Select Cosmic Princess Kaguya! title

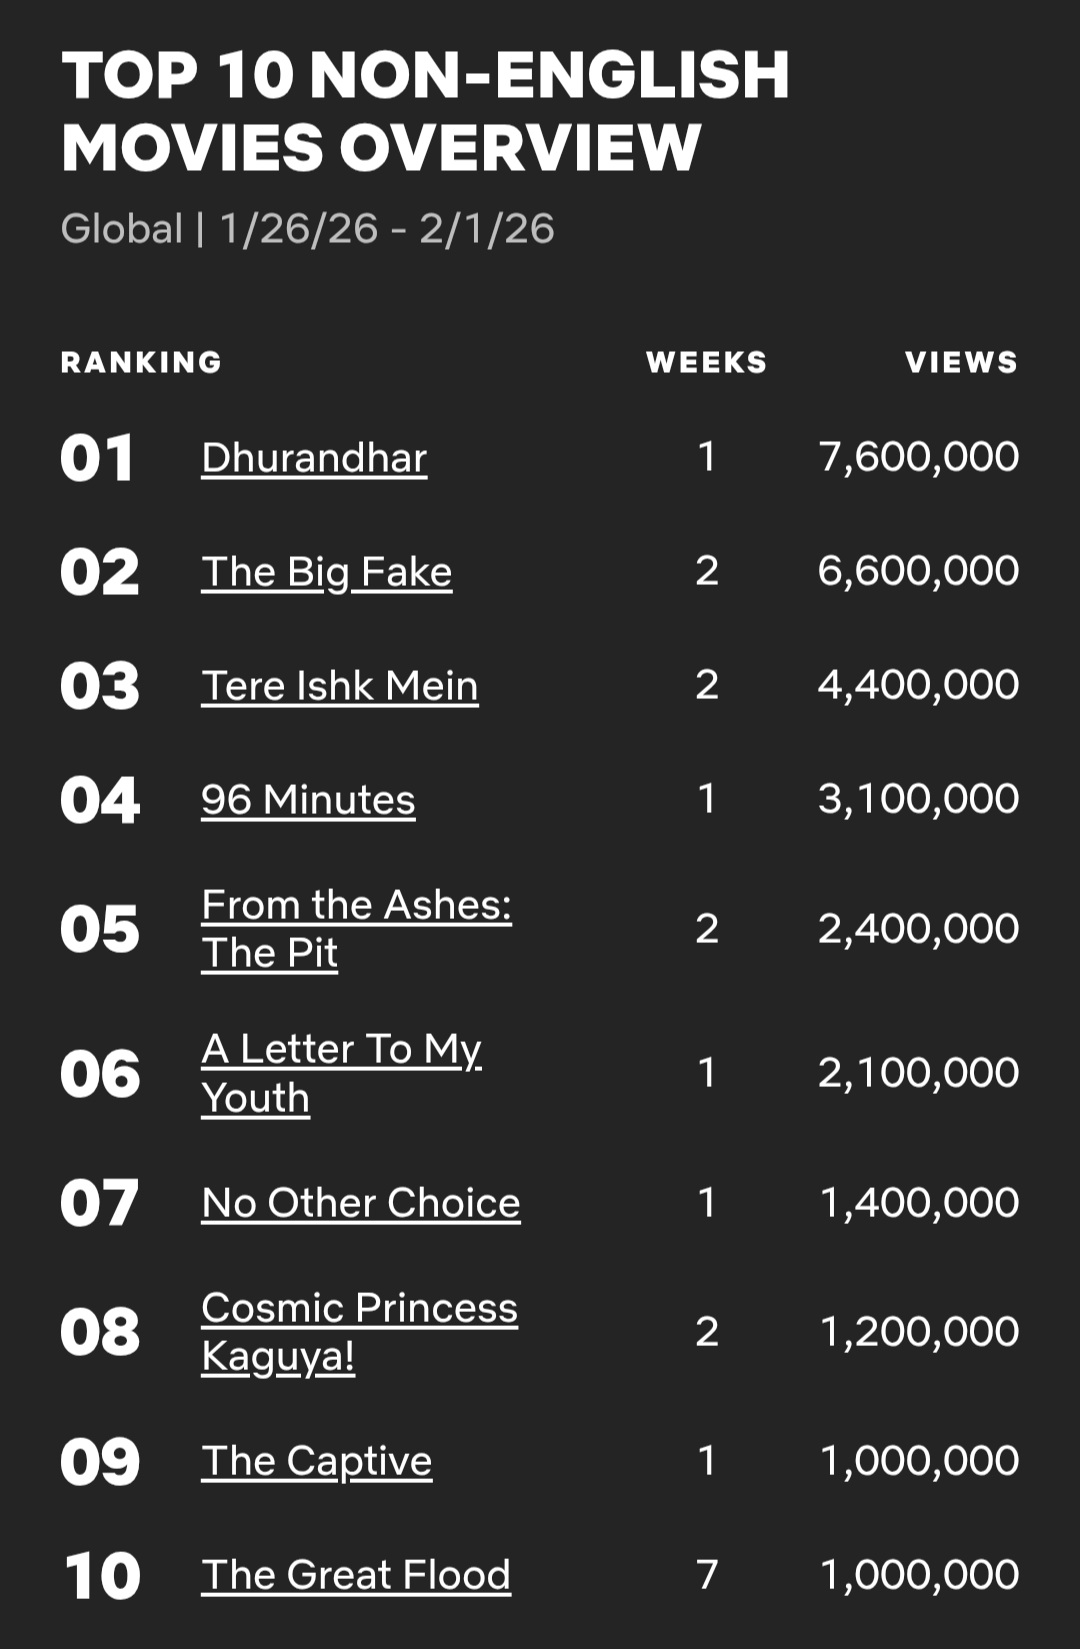[x=359, y=1331]
